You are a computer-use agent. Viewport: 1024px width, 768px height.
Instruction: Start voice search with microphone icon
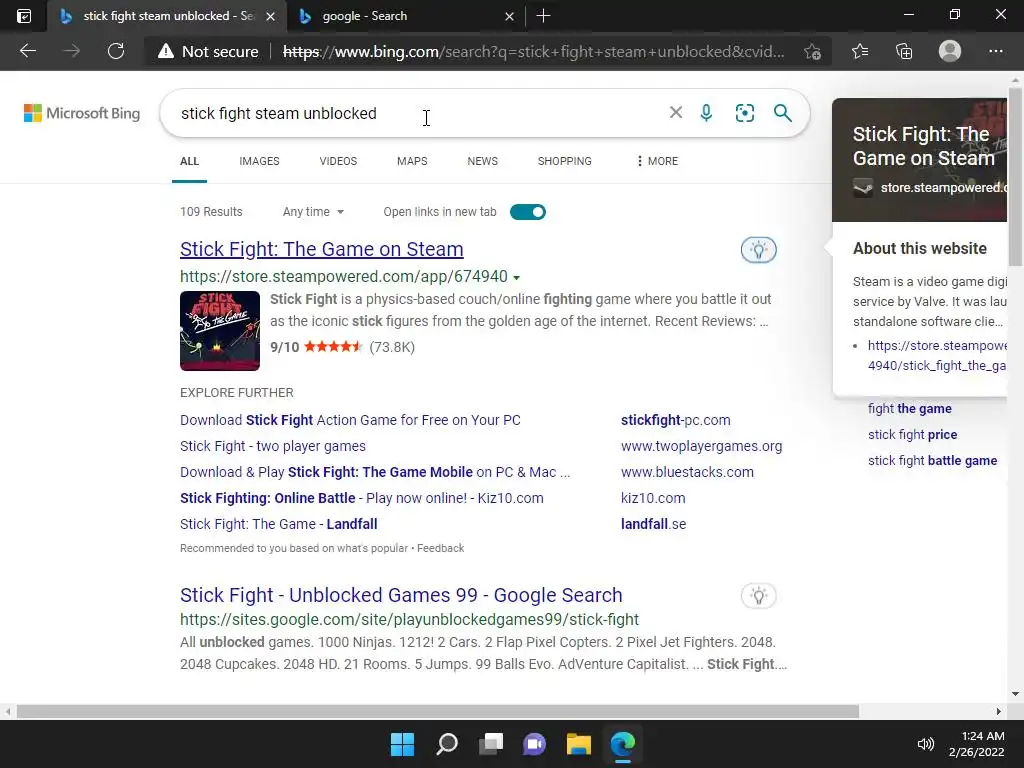pos(706,112)
